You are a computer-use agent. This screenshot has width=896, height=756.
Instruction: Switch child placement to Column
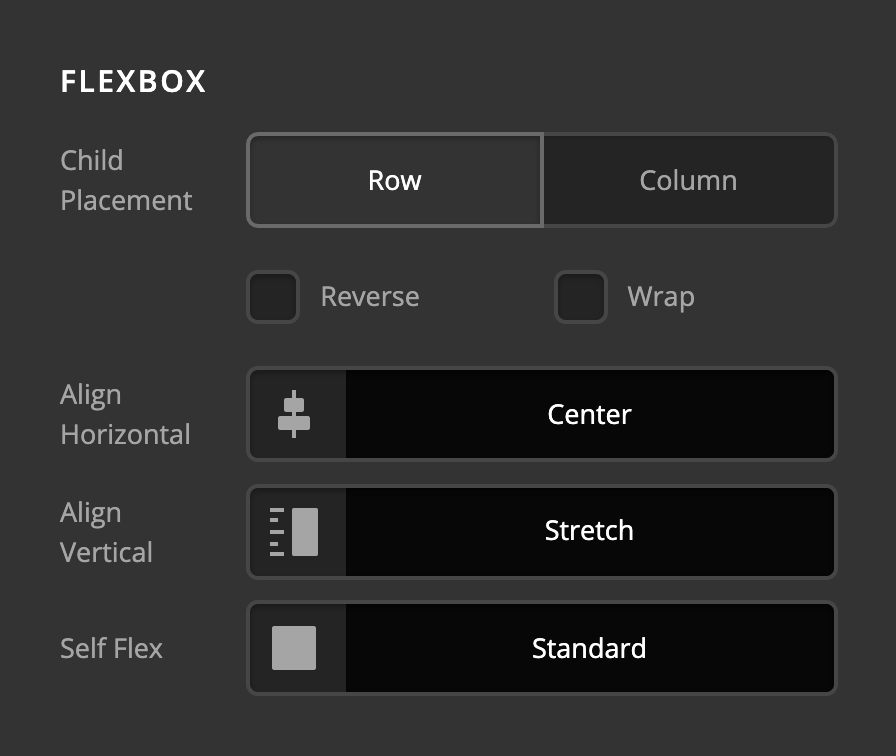click(x=688, y=180)
